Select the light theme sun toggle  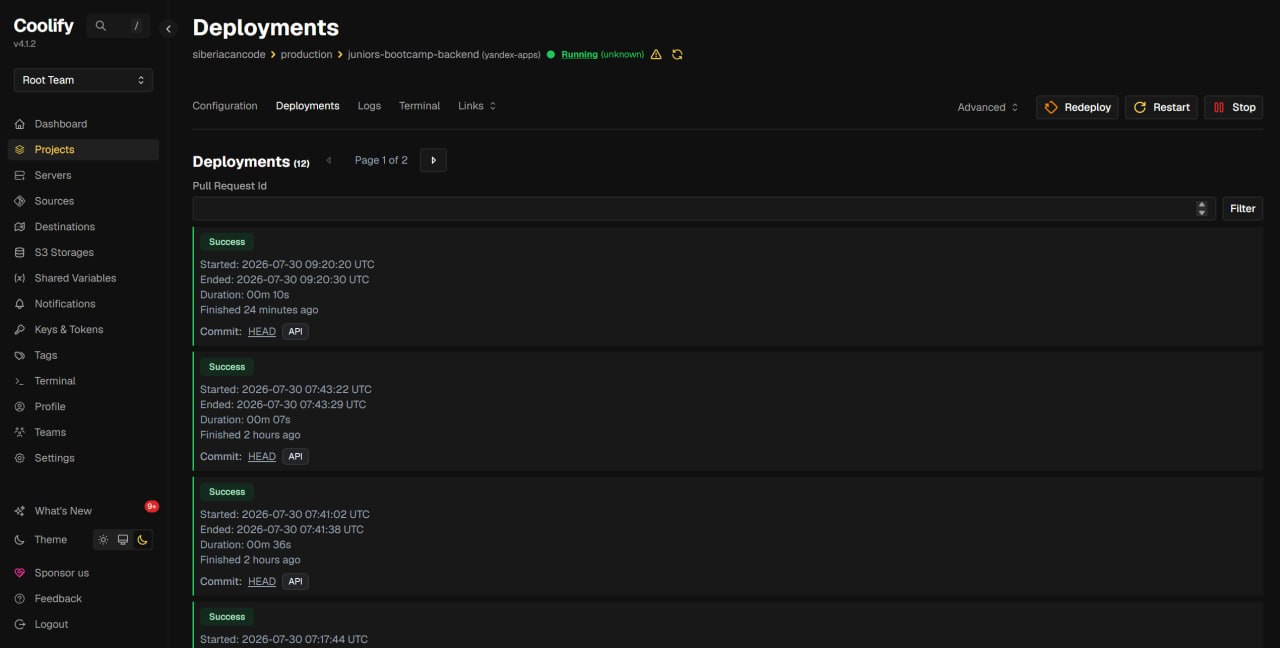[103, 540]
